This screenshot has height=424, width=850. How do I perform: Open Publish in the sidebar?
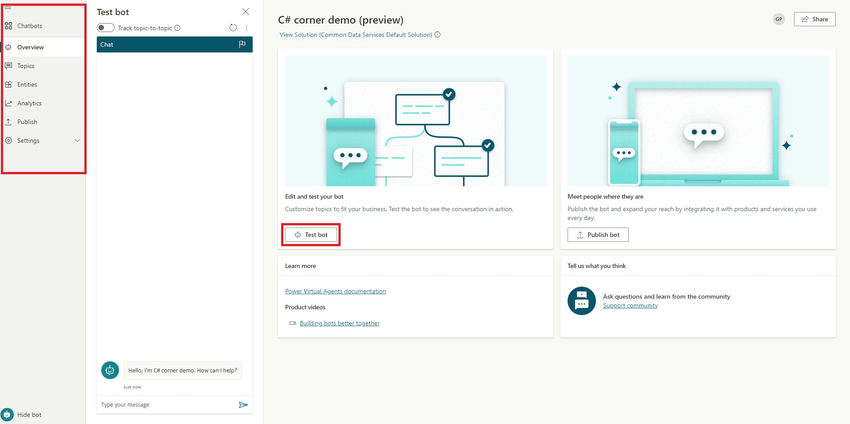point(43,122)
